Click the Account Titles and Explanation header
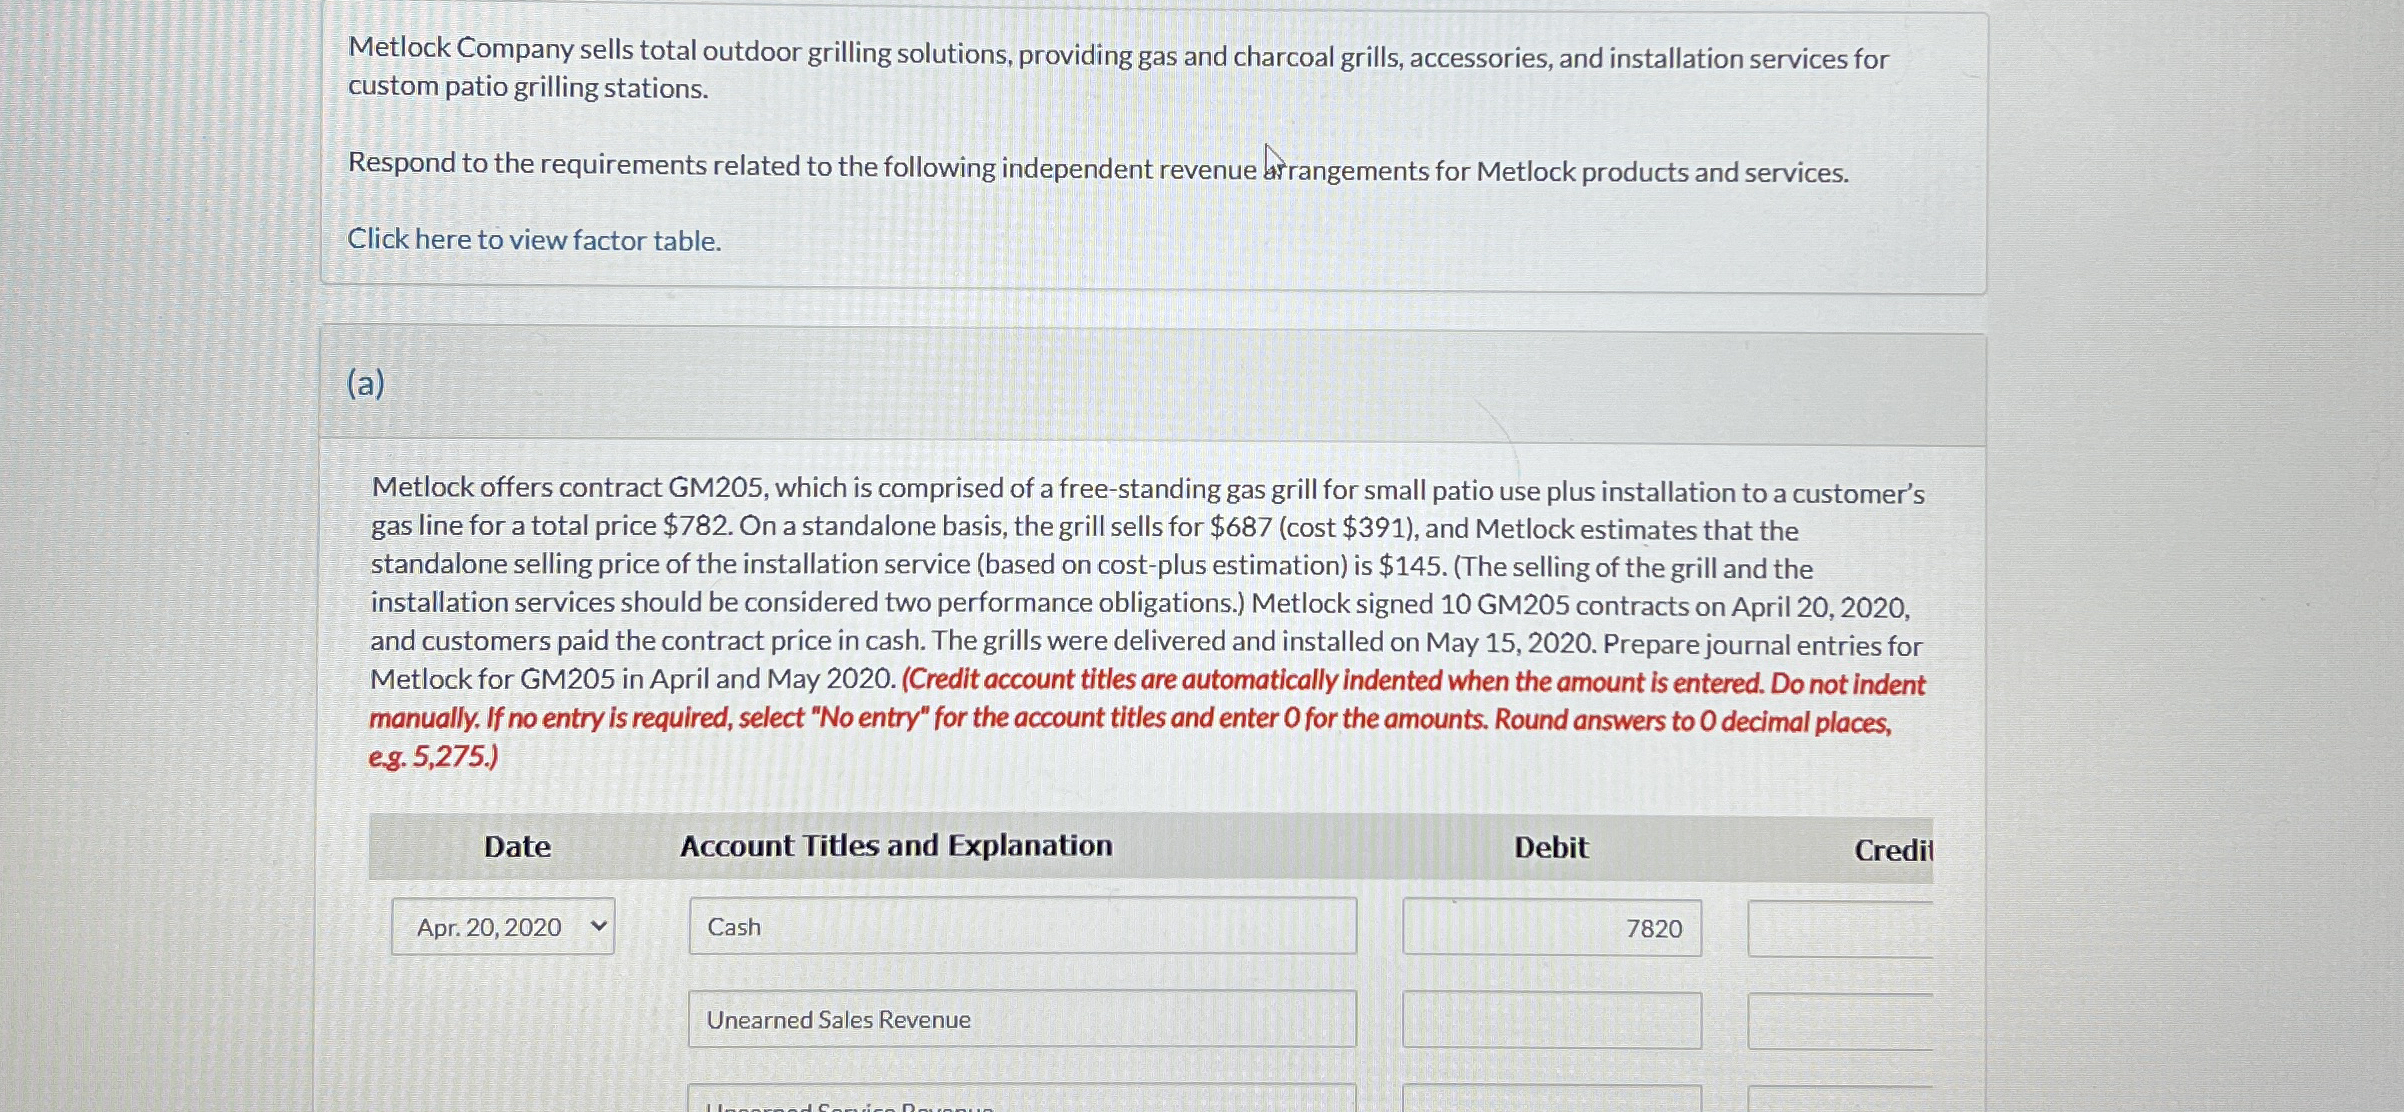Image resolution: width=2404 pixels, height=1112 pixels. [x=896, y=846]
